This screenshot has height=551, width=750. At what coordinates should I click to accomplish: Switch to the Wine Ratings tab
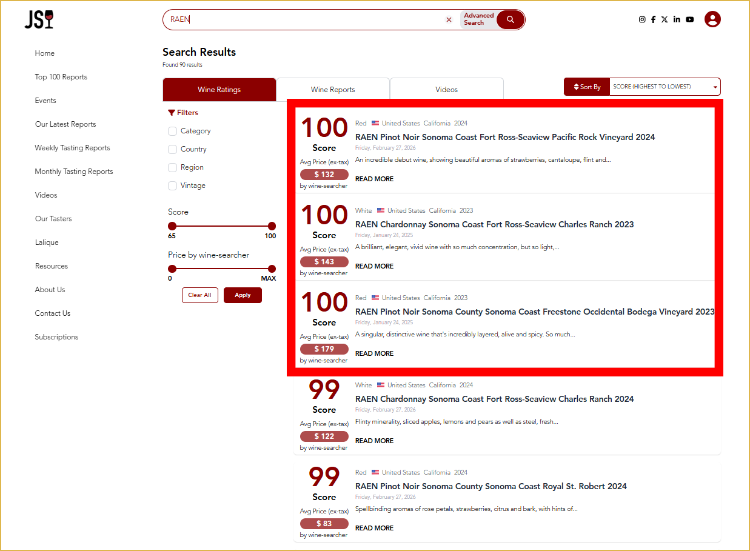(x=219, y=89)
